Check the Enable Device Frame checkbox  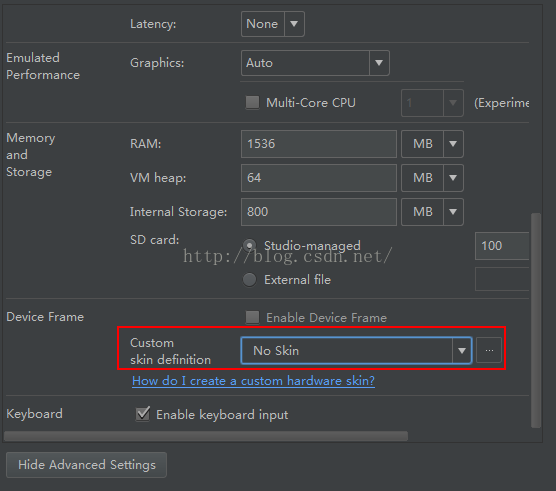(x=252, y=317)
